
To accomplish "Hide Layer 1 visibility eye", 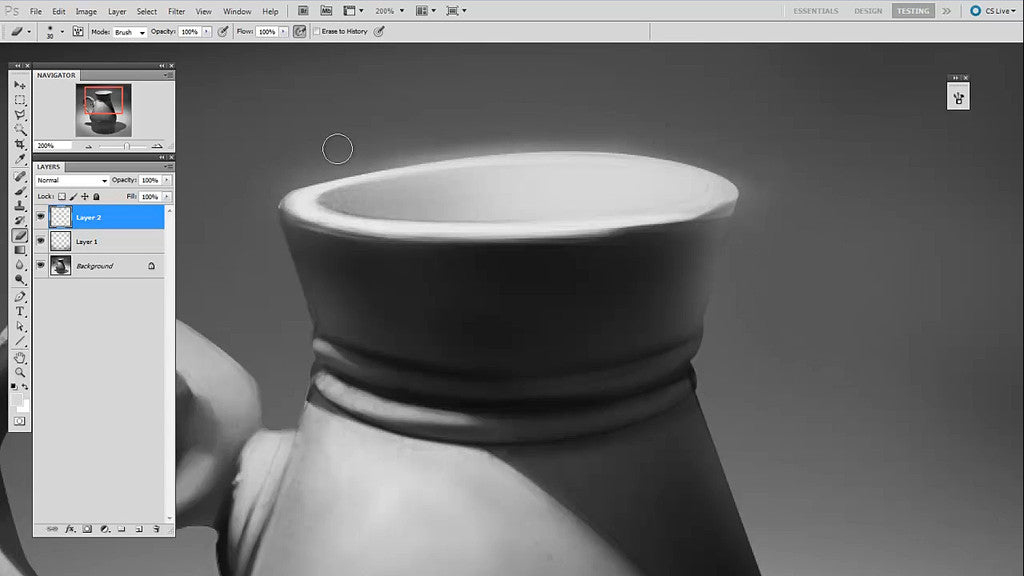I will click(x=40, y=241).
